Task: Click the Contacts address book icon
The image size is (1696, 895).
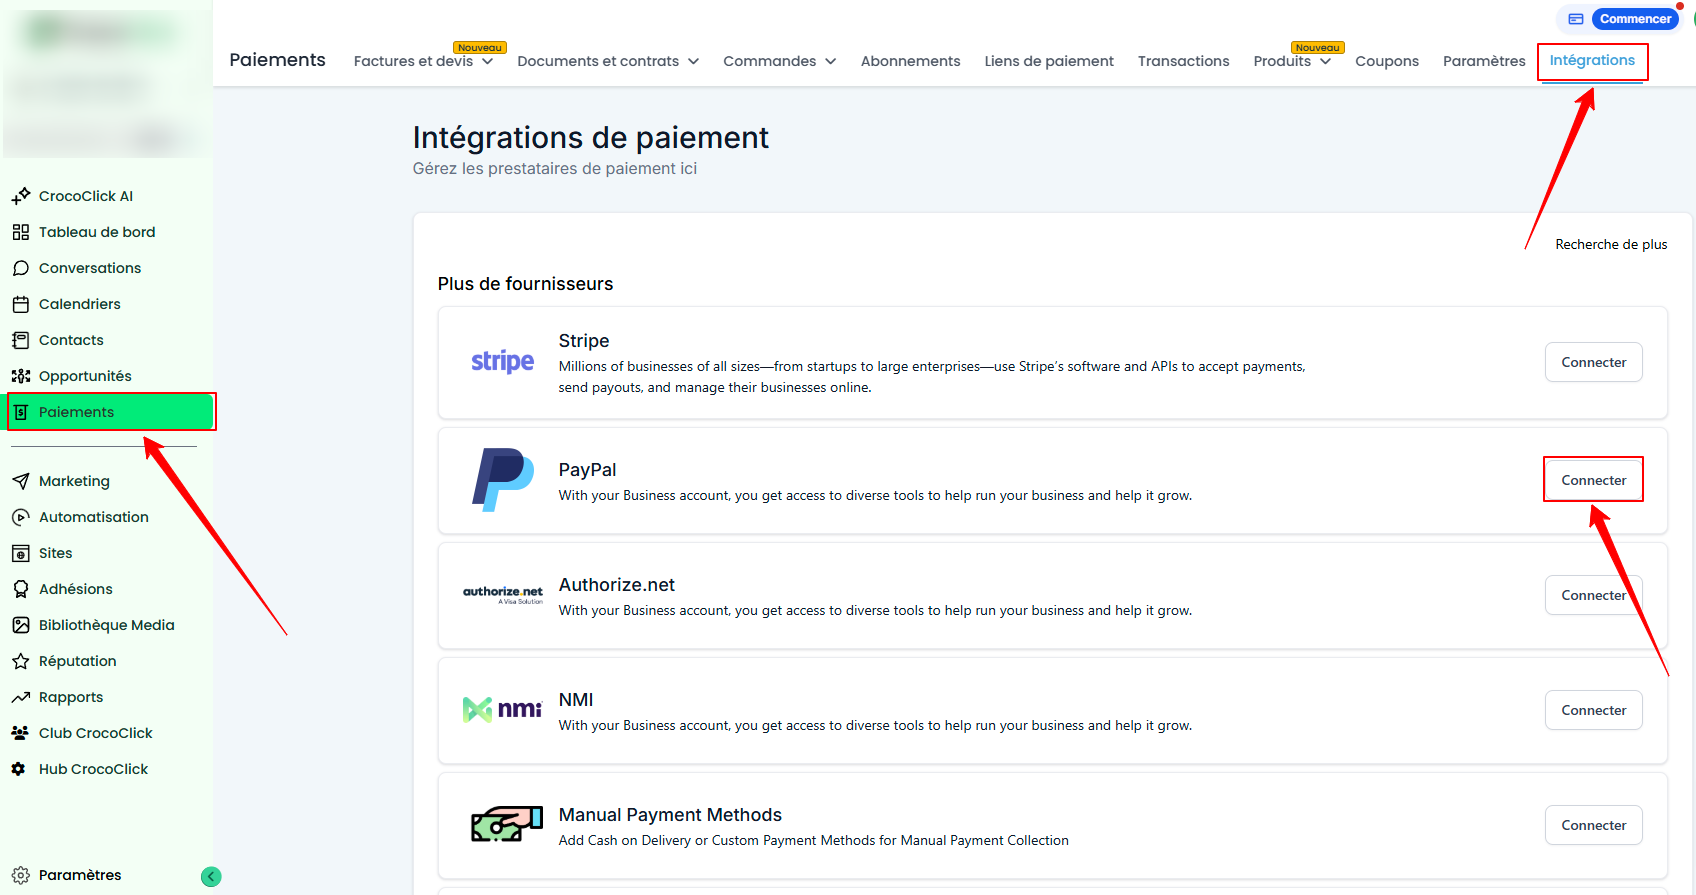Action: coord(21,340)
